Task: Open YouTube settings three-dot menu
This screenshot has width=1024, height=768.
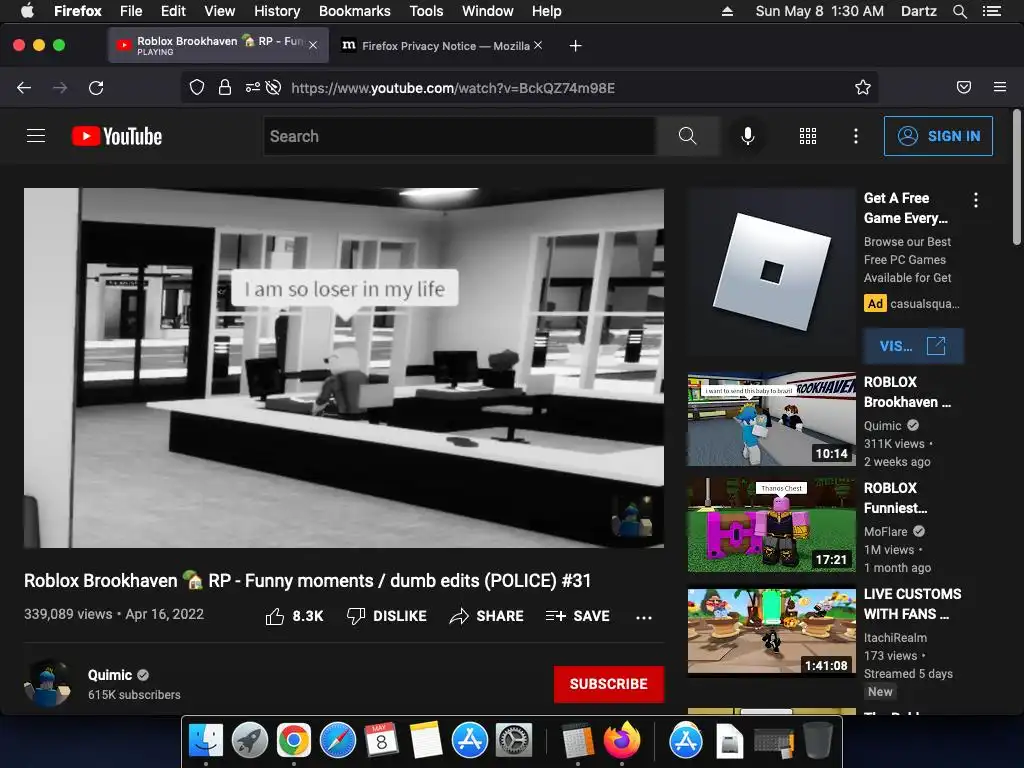Action: (x=856, y=136)
